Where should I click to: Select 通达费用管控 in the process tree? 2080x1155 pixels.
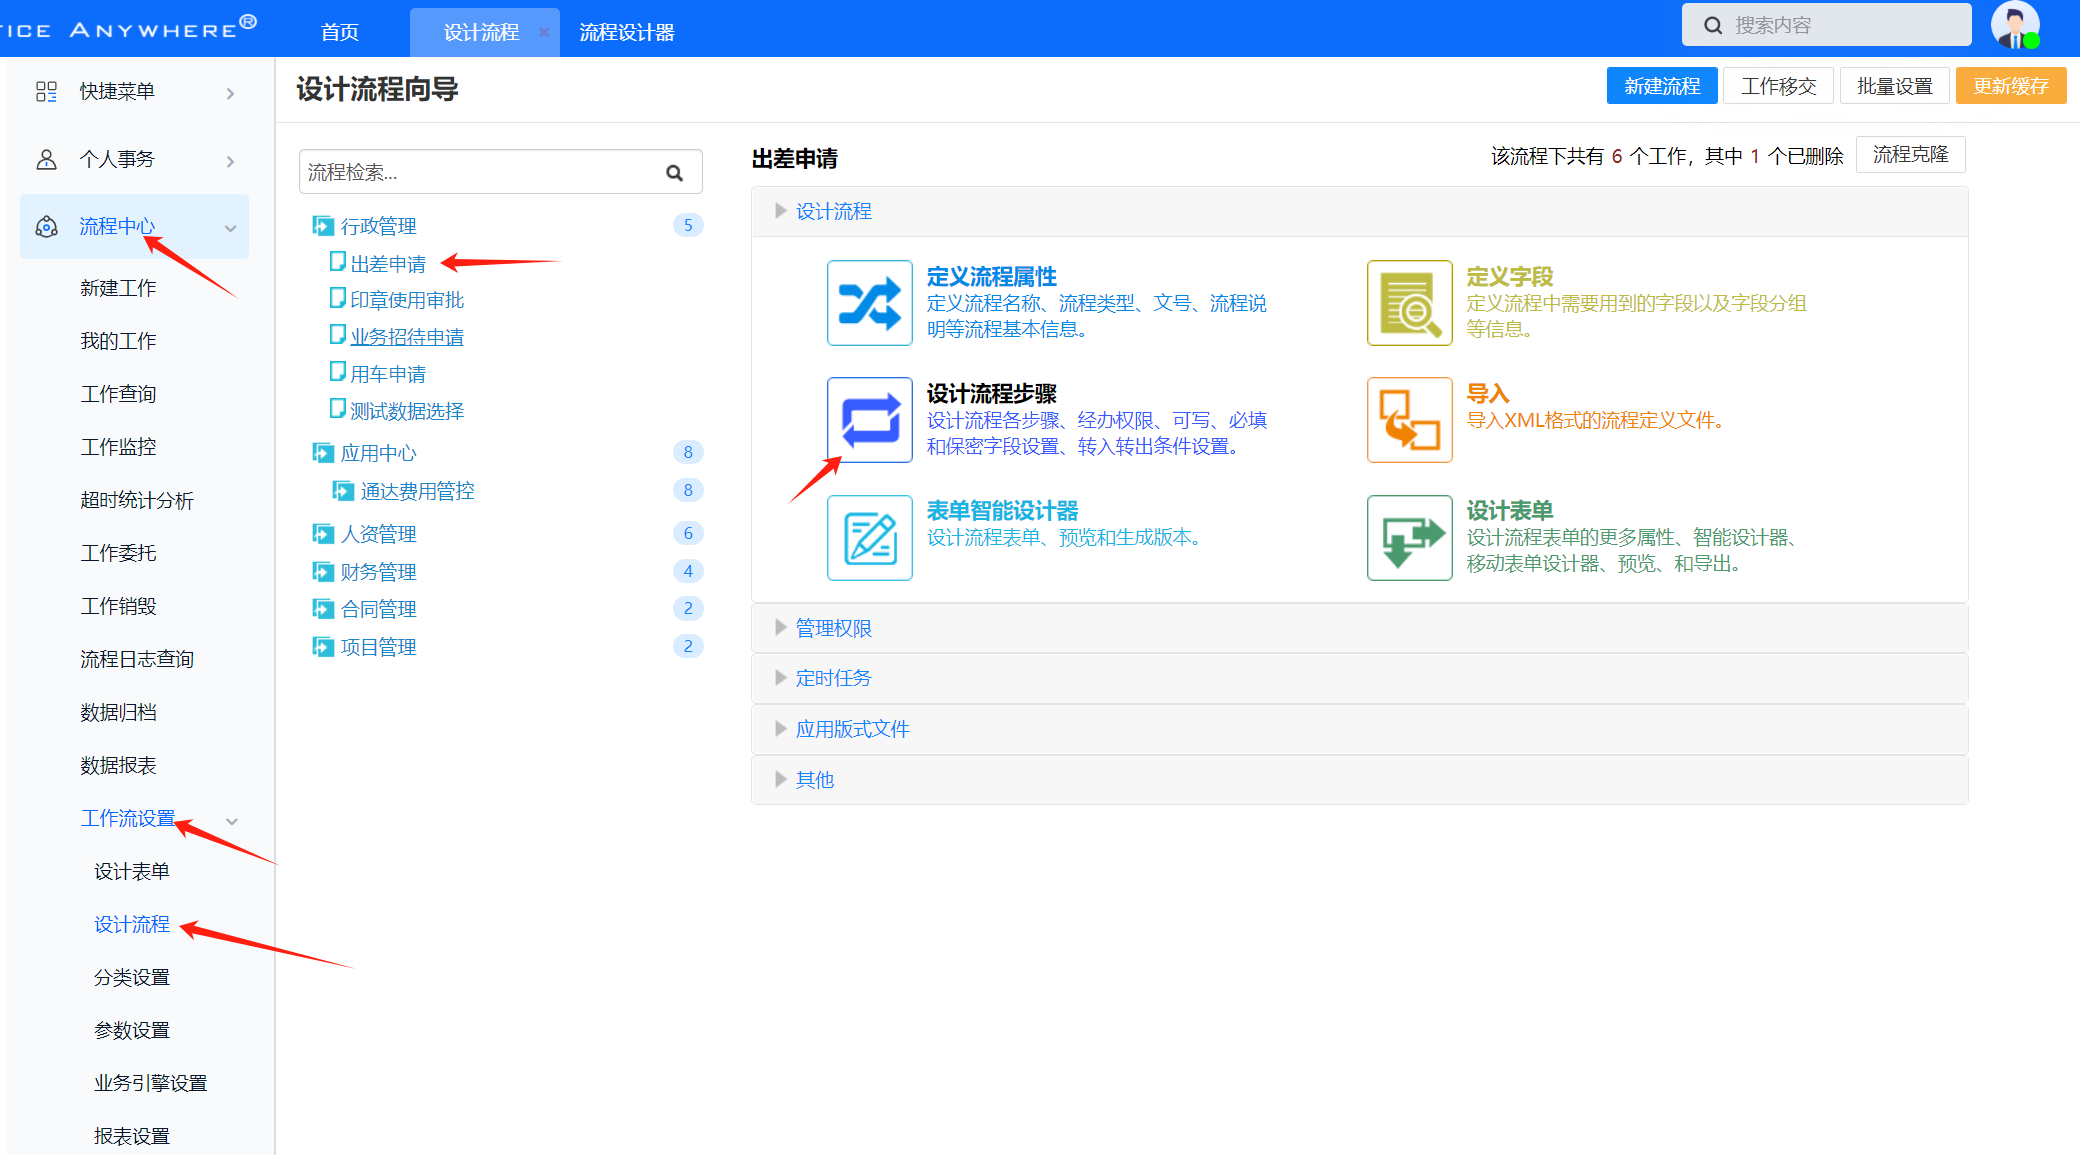coord(417,491)
